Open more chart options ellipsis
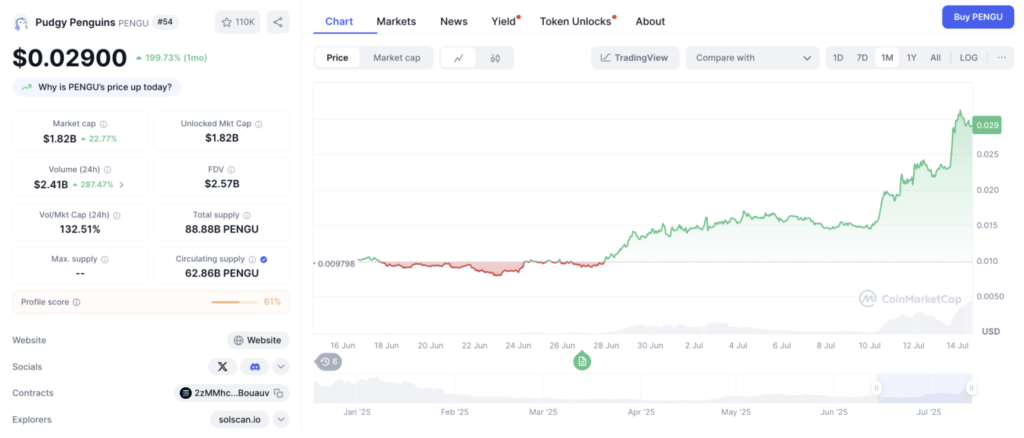1024x438 pixels. point(1002,57)
